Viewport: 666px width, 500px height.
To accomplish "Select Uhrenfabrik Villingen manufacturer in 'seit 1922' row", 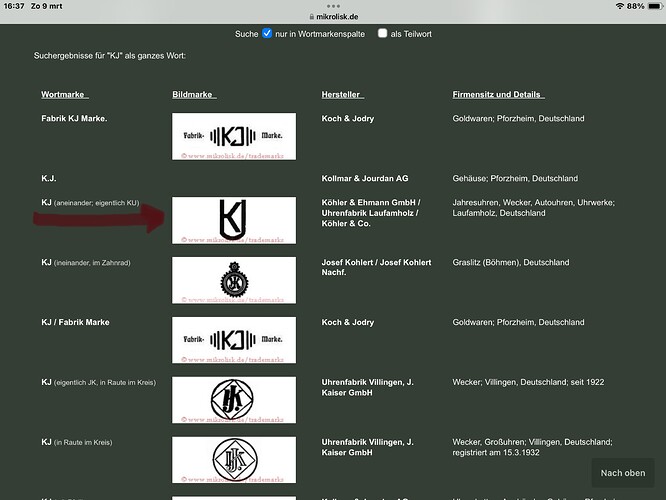I will coord(367,387).
